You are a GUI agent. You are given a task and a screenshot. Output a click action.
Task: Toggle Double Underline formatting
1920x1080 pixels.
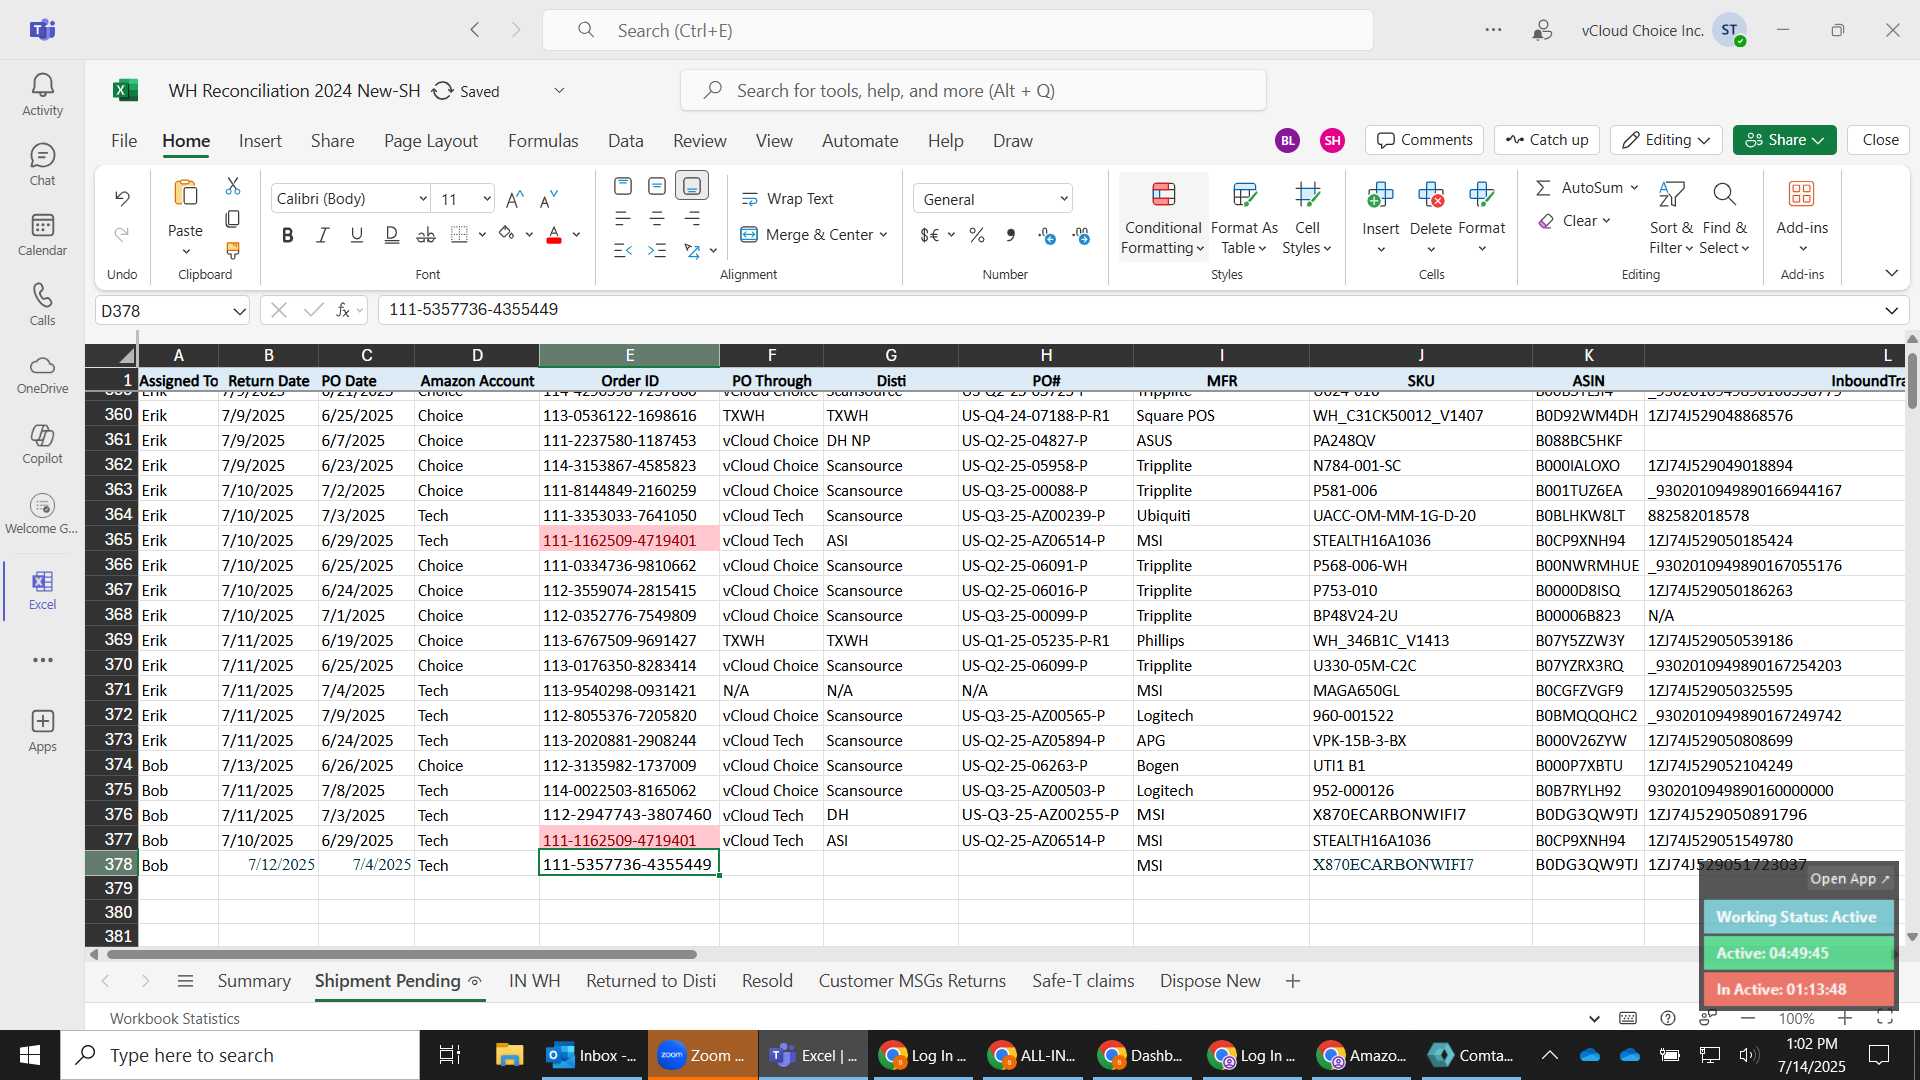[392, 235]
